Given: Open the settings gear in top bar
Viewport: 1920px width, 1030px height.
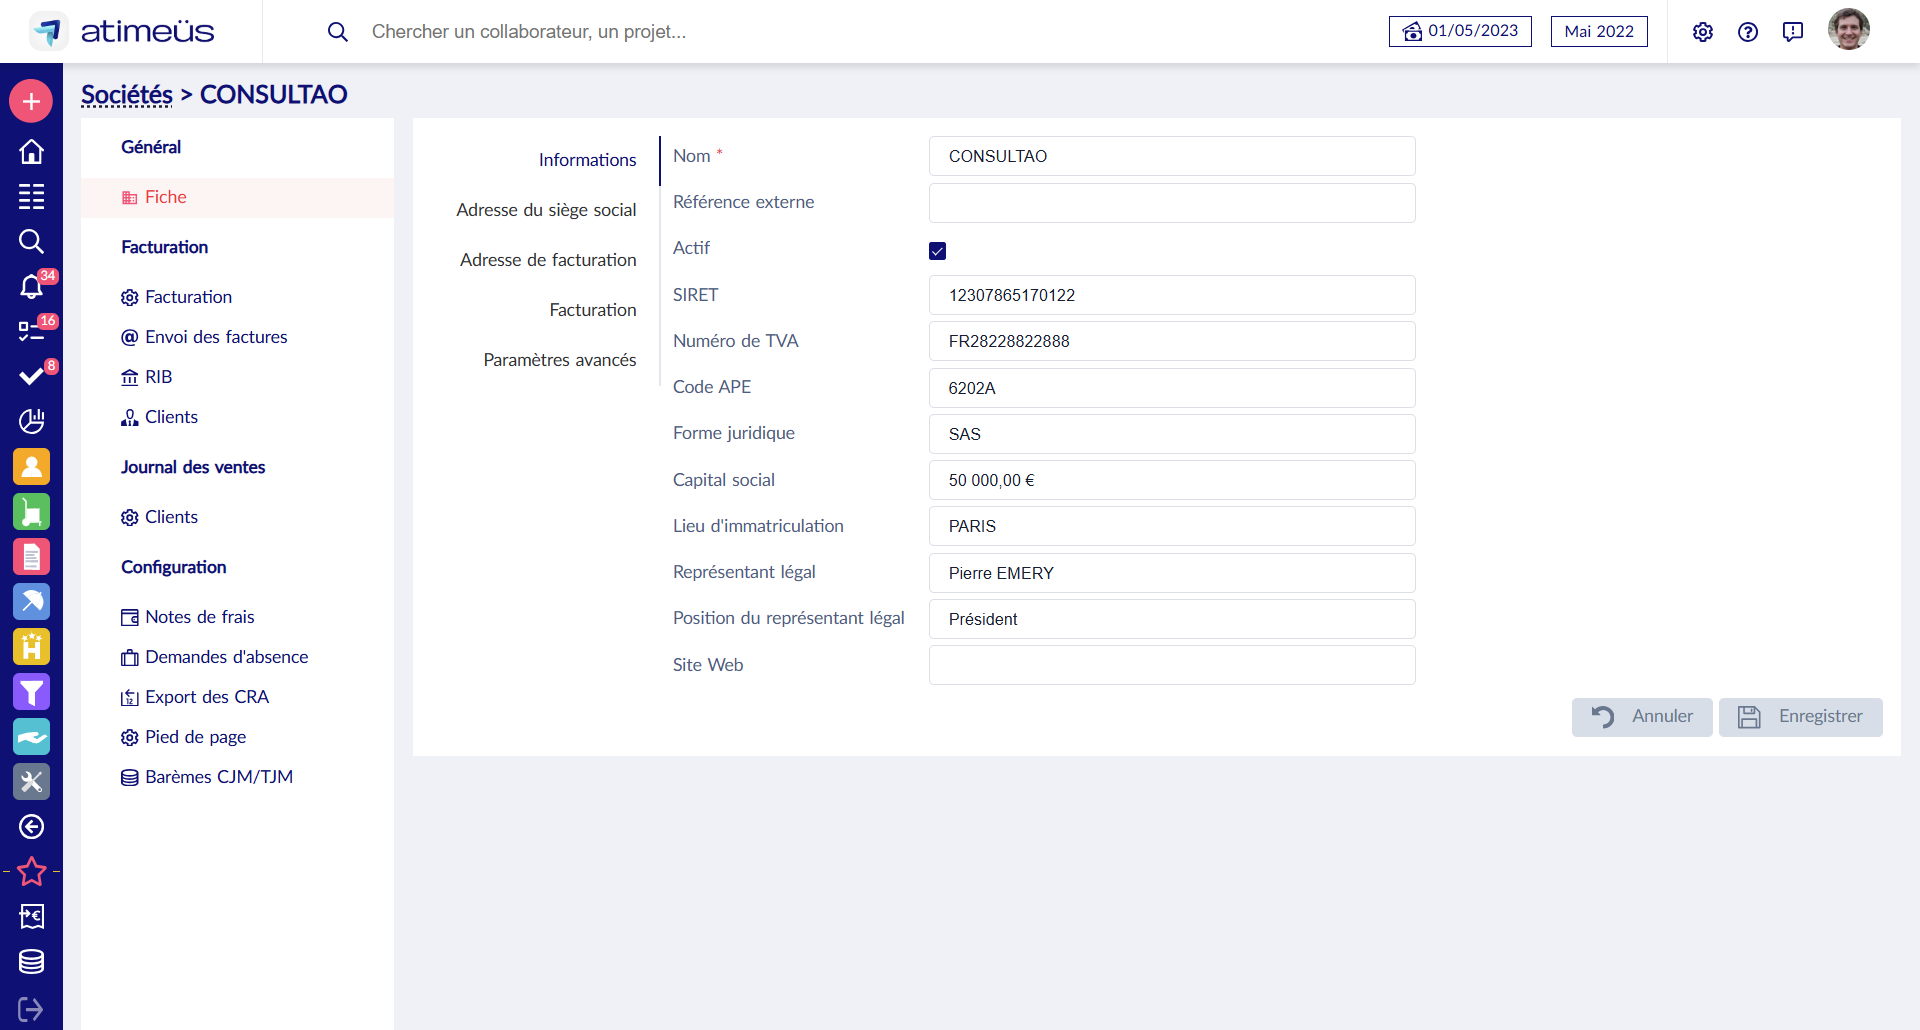Looking at the screenshot, I should pyautogui.click(x=1702, y=32).
